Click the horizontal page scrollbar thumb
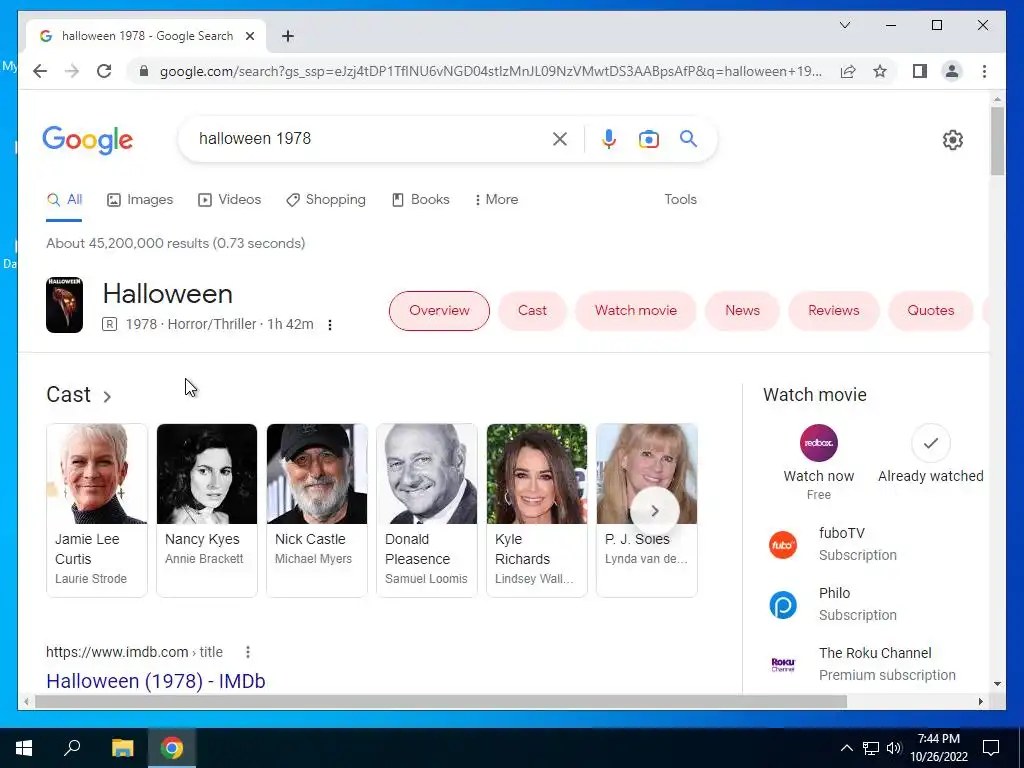 point(441,702)
